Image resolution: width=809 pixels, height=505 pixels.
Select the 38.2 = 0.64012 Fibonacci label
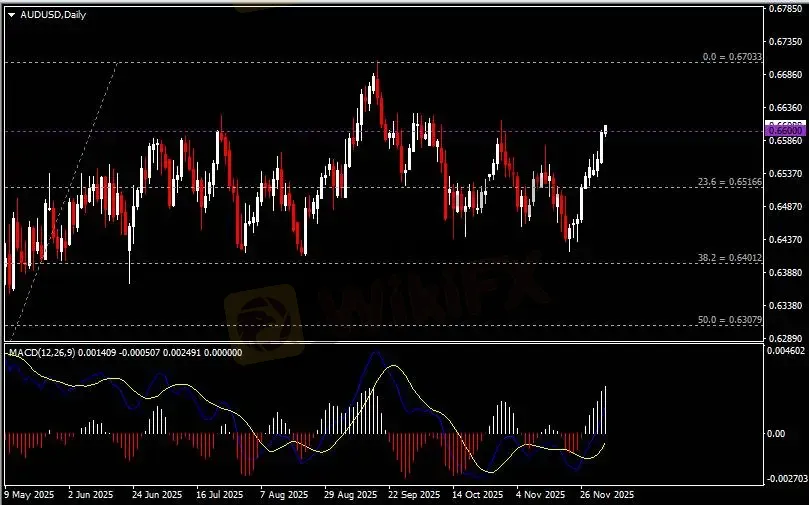pos(729,258)
